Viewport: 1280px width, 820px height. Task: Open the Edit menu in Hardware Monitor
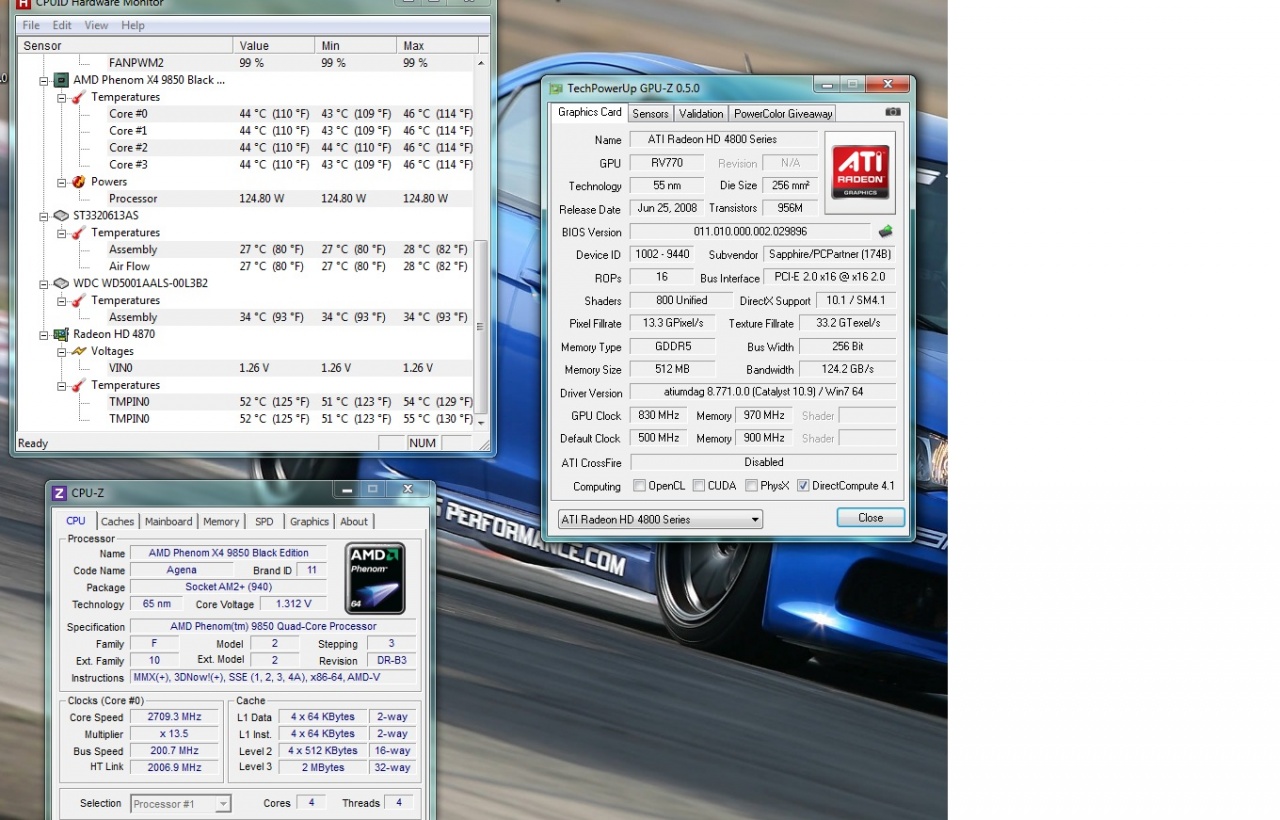(x=62, y=25)
